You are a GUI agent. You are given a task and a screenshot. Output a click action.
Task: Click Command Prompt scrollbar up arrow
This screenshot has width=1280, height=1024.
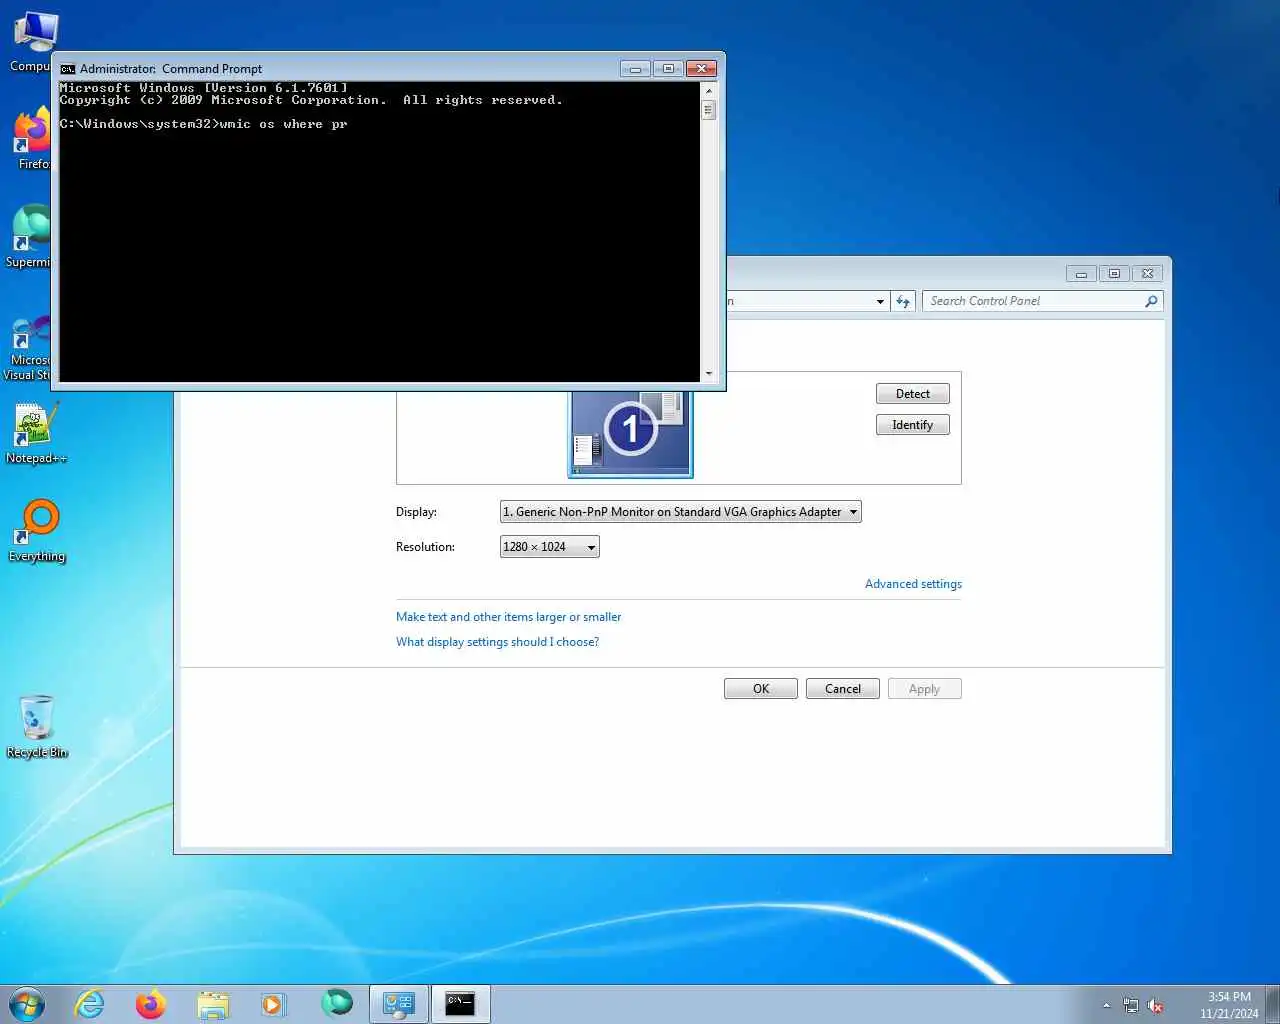click(709, 91)
